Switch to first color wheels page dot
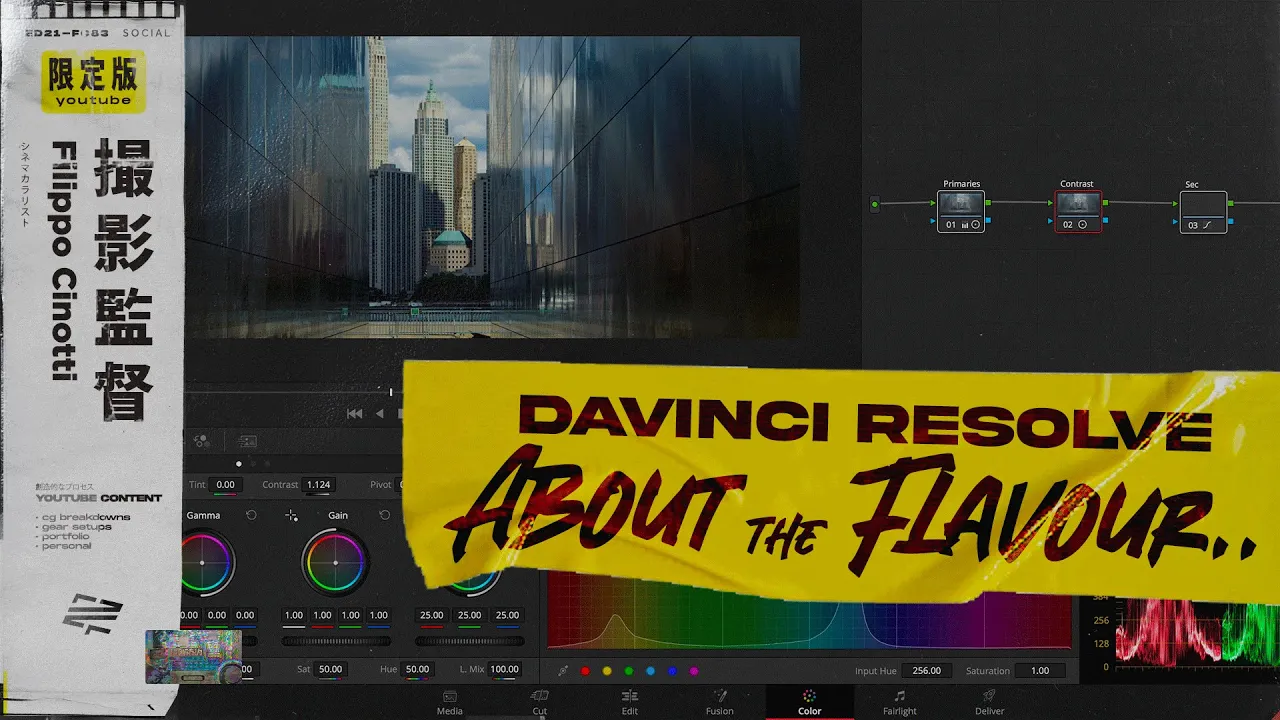This screenshot has height=720, width=1280. 238,464
